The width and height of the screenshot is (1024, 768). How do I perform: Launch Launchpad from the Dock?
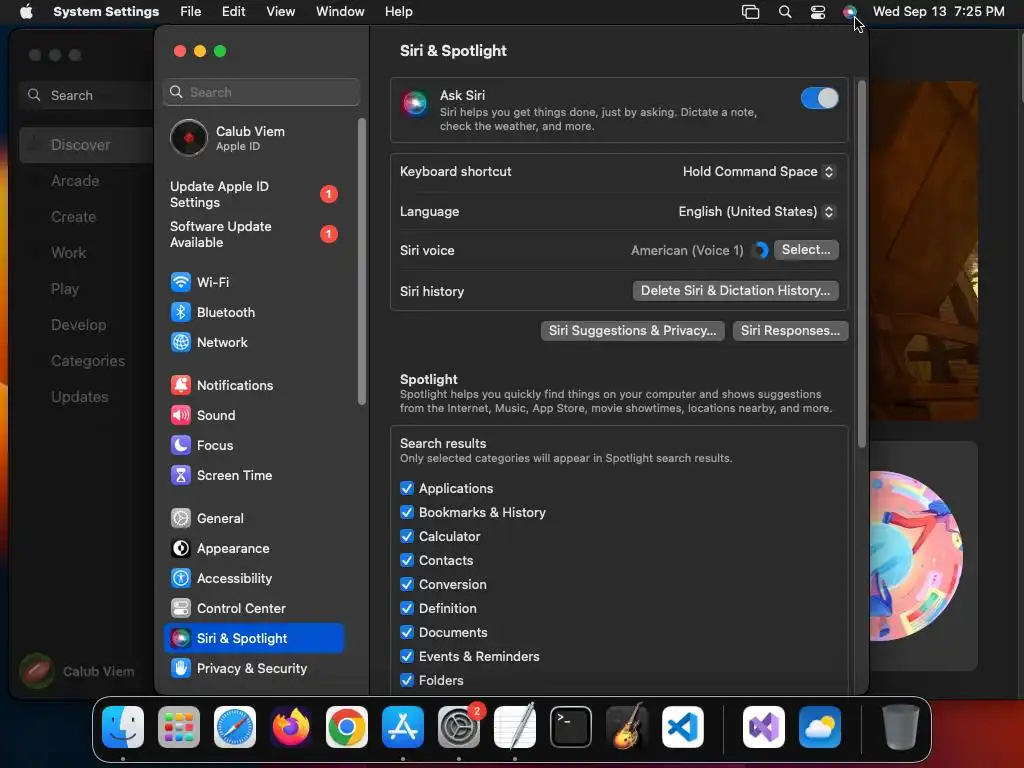179,727
